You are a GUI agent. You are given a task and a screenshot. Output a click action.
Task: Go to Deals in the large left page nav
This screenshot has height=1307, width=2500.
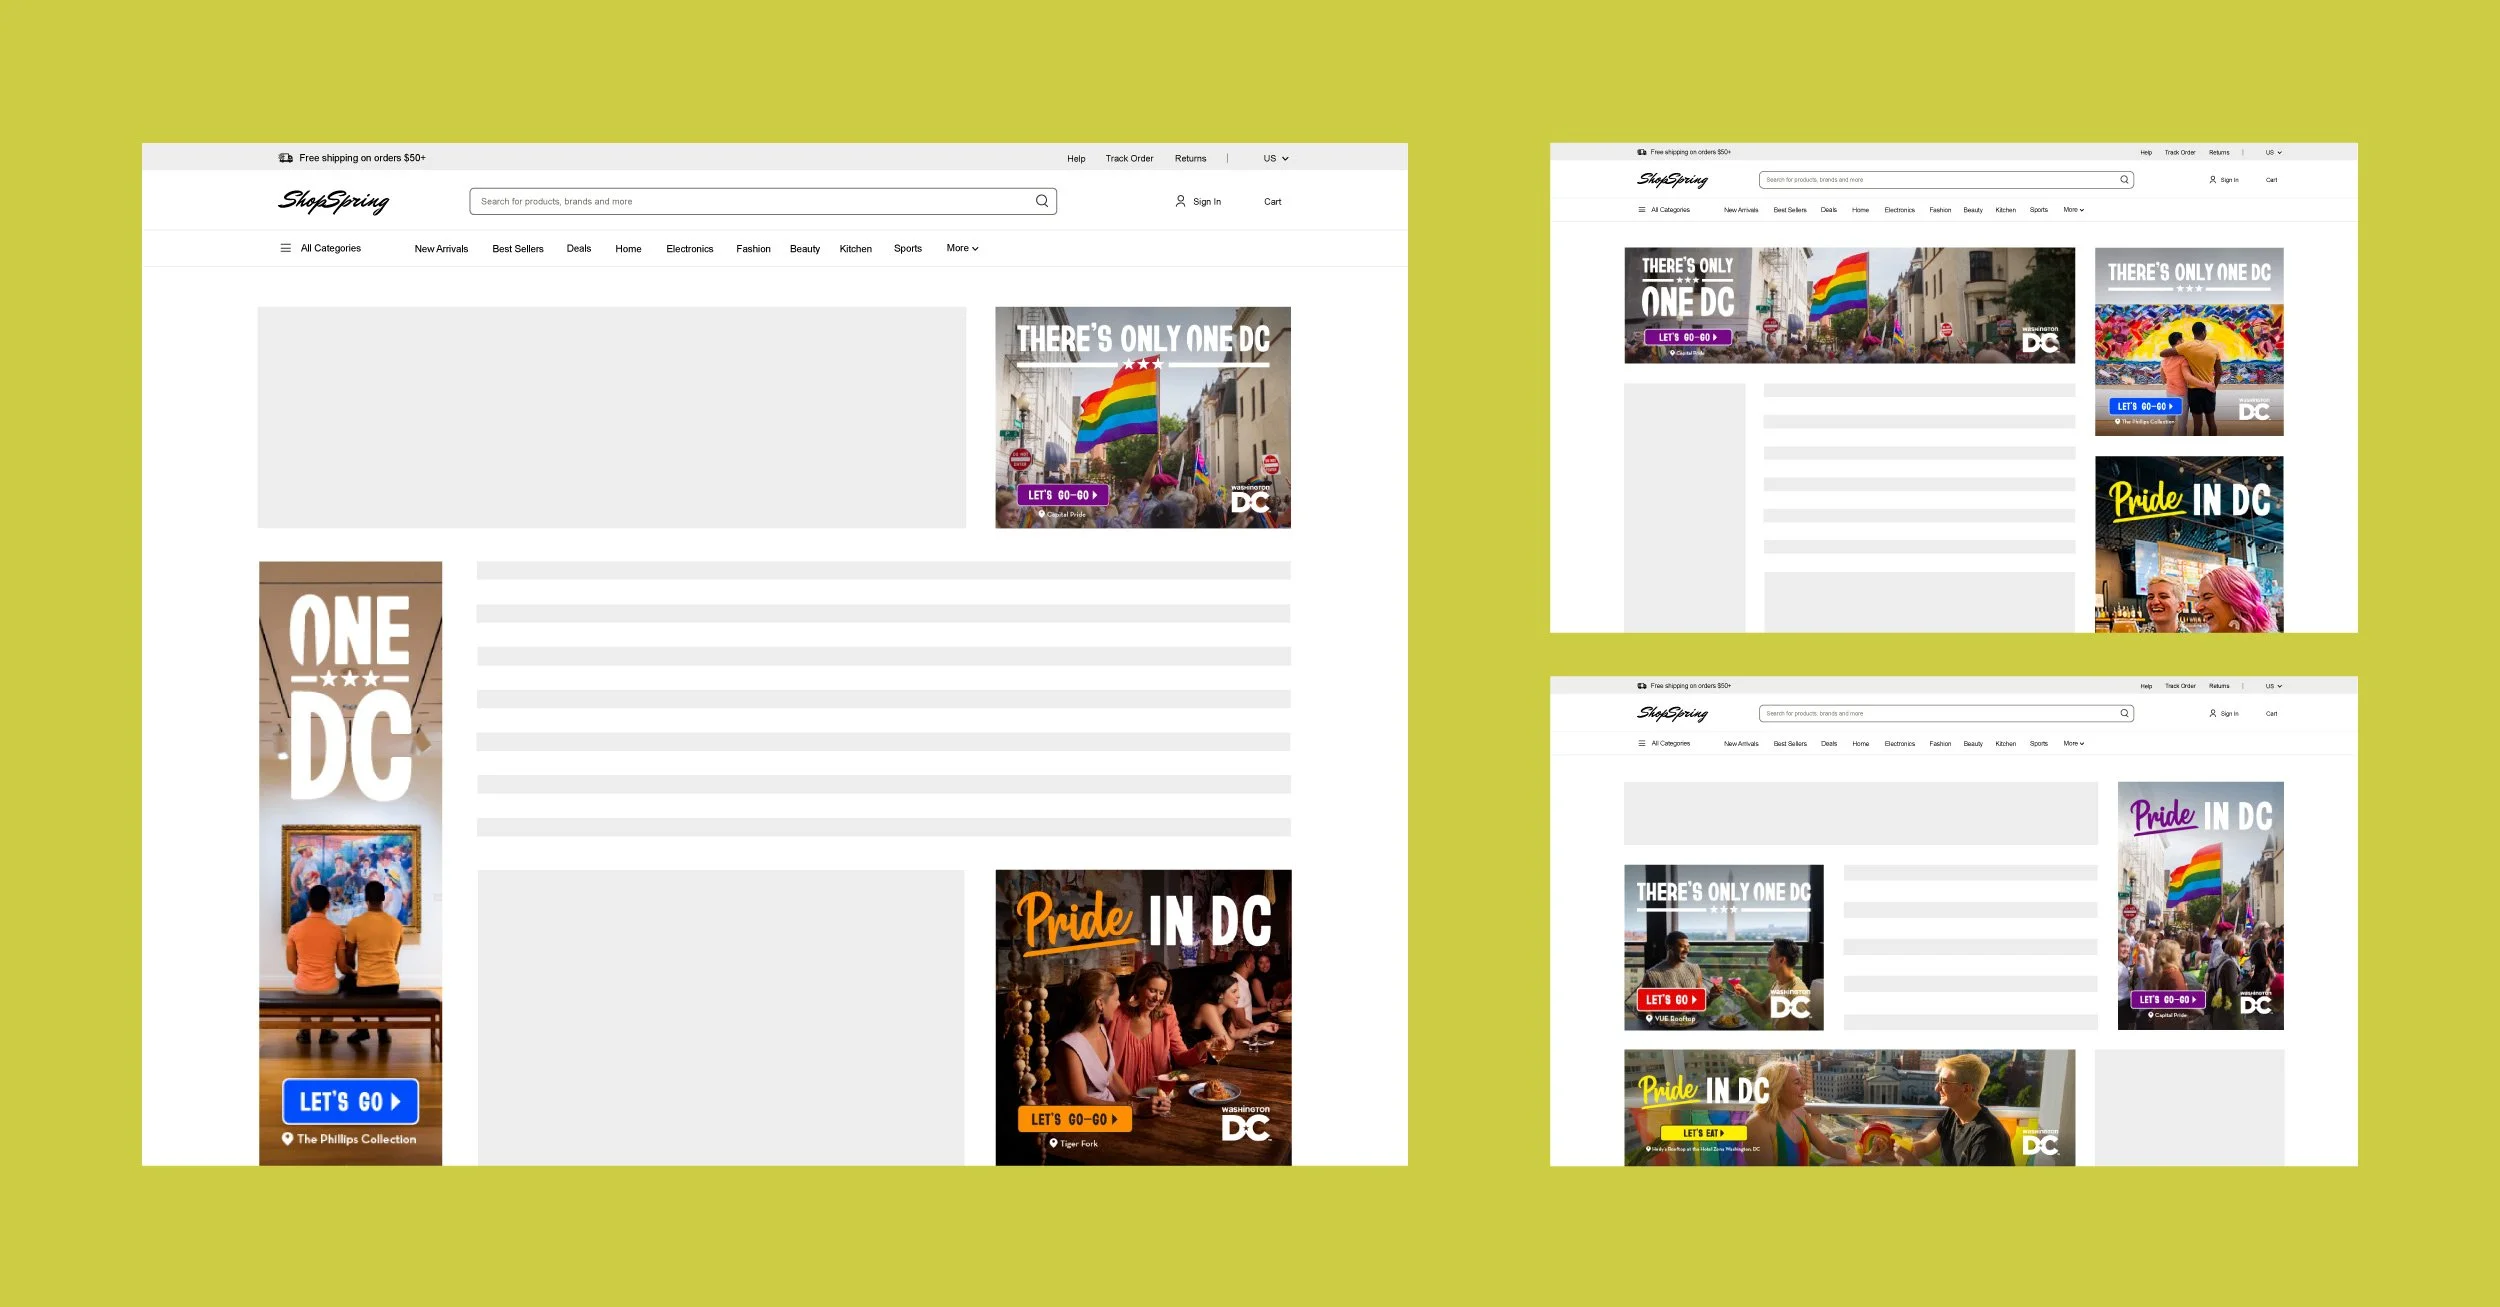[579, 249]
